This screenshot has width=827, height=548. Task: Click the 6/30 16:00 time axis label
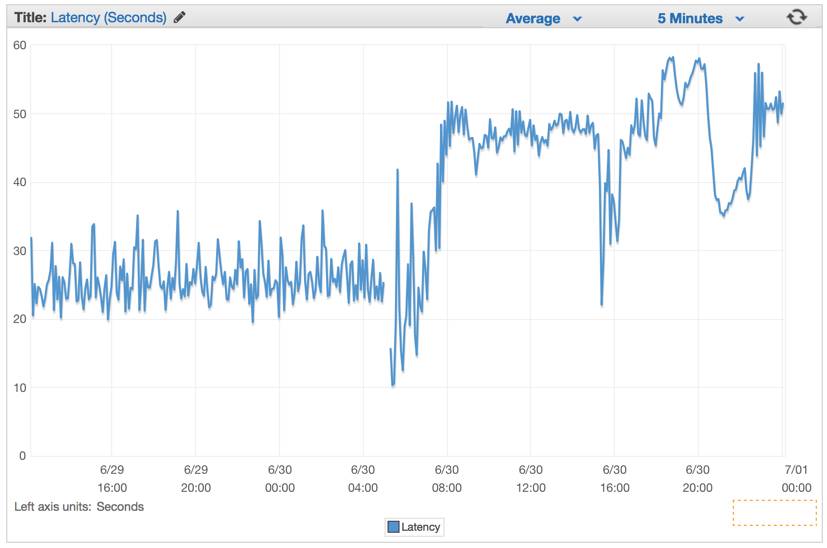click(614, 478)
